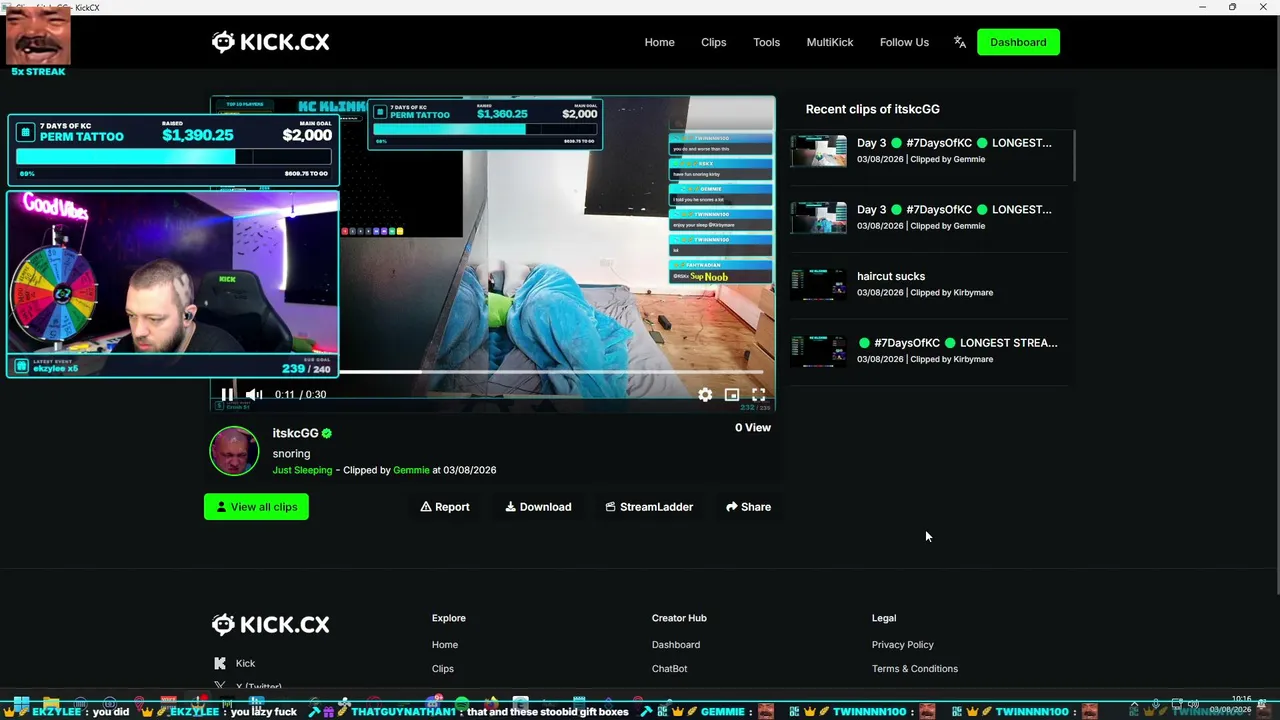The image size is (1280, 720).
Task: Open the Kick social link in footer
Action: (235, 663)
